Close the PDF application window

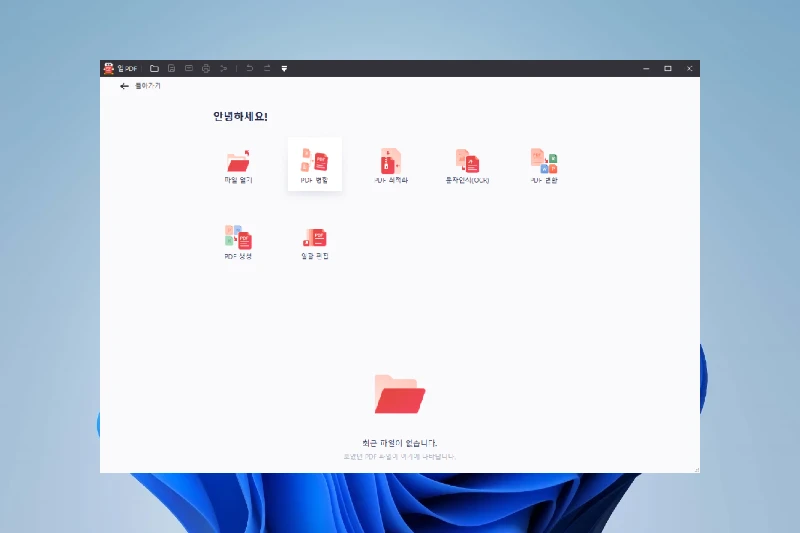pos(689,68)
